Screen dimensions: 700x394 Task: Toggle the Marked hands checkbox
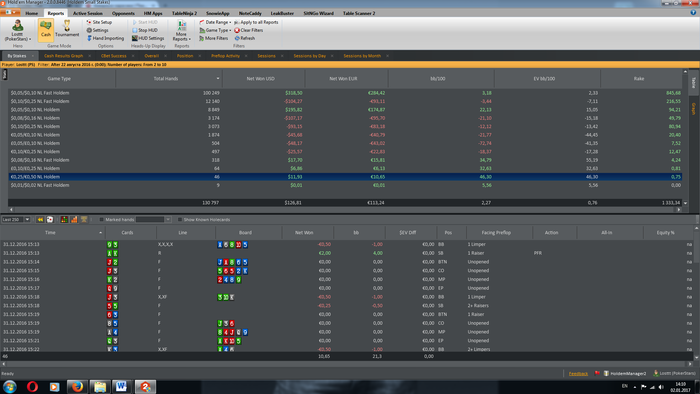[x=101, y=220]
